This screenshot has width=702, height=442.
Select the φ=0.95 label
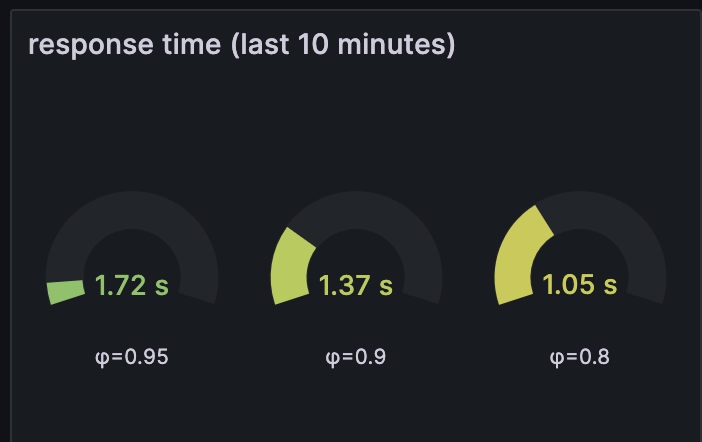point(132,357)
